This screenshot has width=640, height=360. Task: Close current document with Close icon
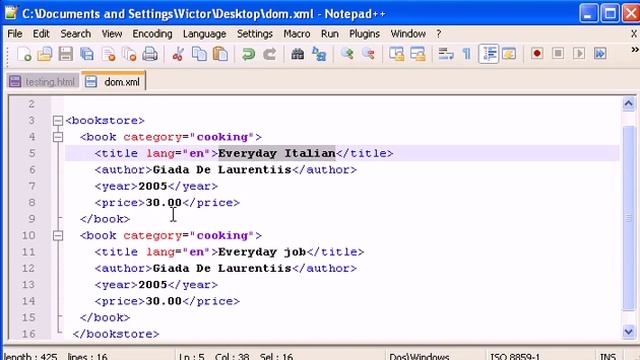click(x=109, y=54)
